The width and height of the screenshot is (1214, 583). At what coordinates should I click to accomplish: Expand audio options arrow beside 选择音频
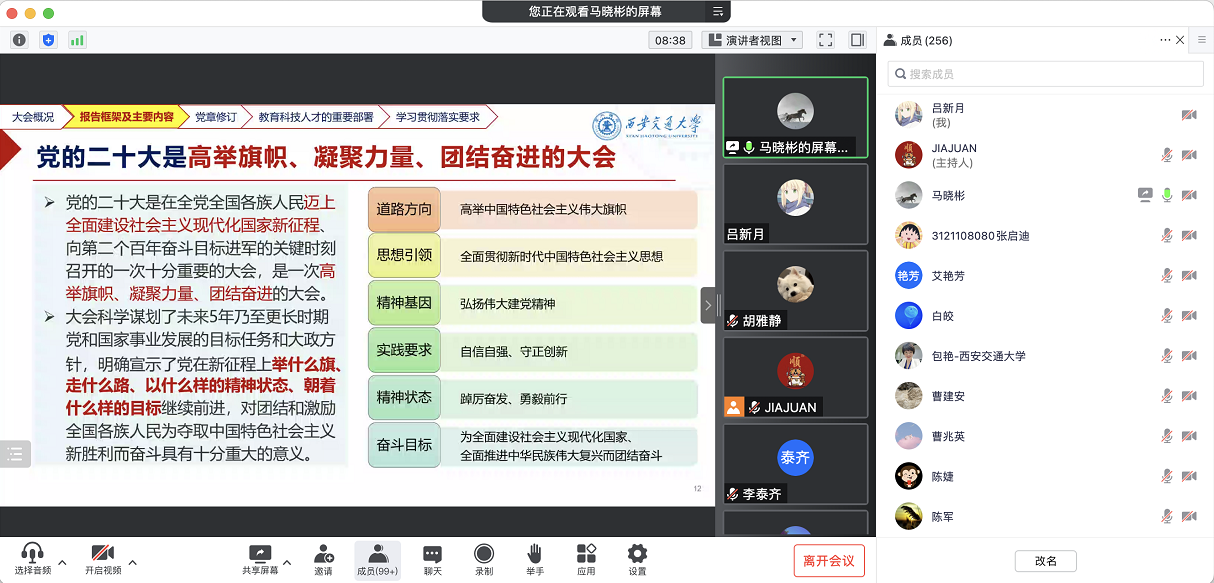click(62, 562)
